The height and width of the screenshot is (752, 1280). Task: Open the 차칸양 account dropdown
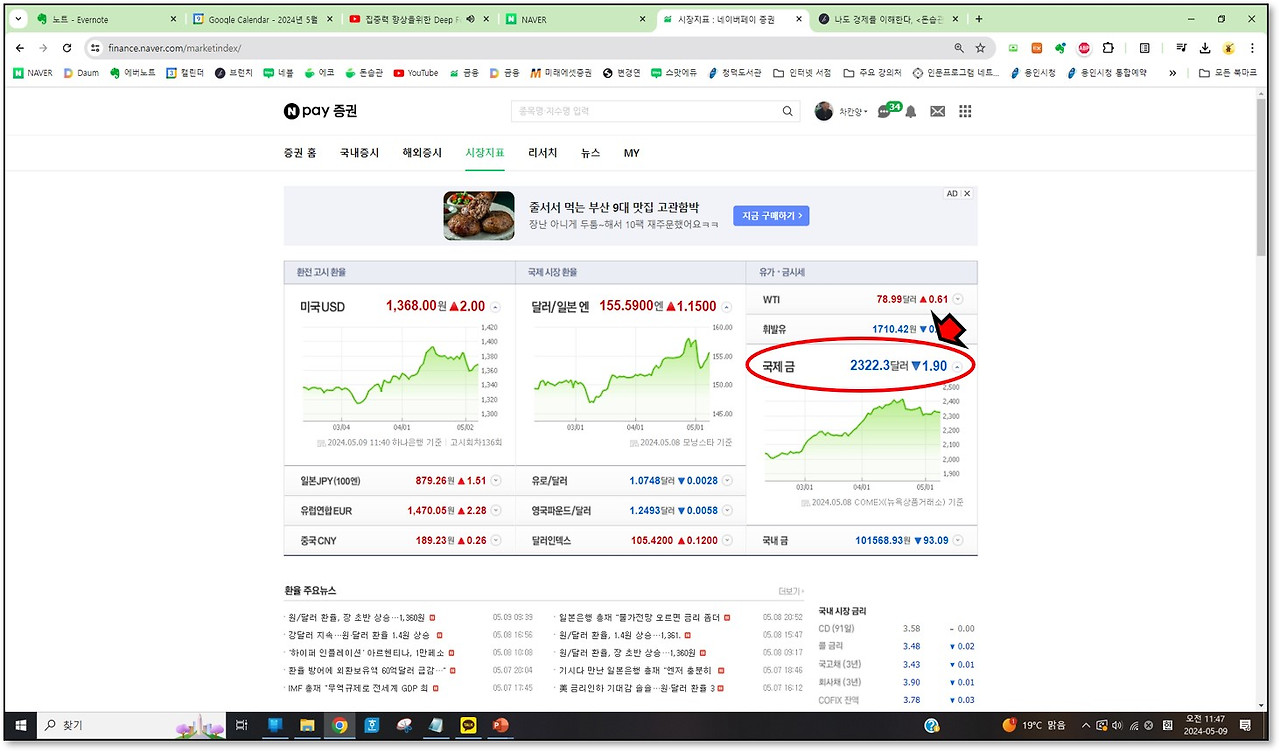[853, 111]
